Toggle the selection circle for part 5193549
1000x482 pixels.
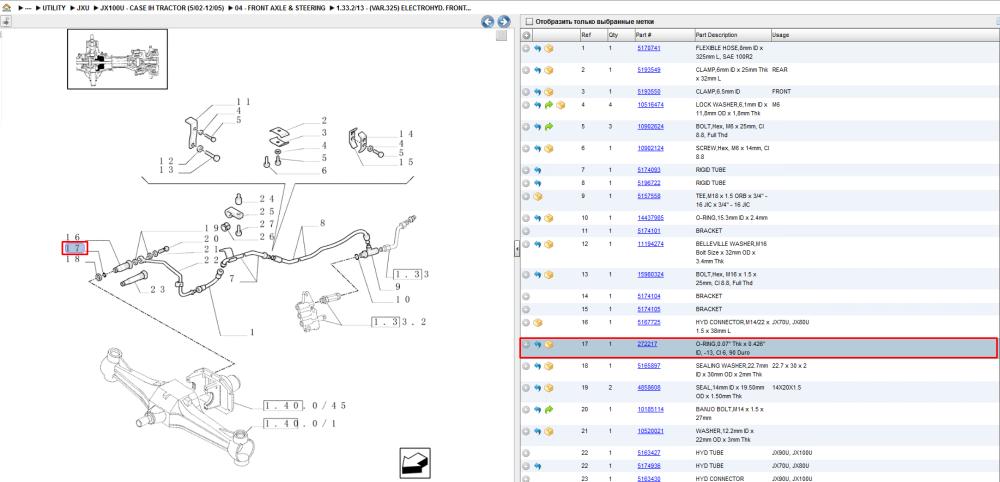[x=526, y=70]
